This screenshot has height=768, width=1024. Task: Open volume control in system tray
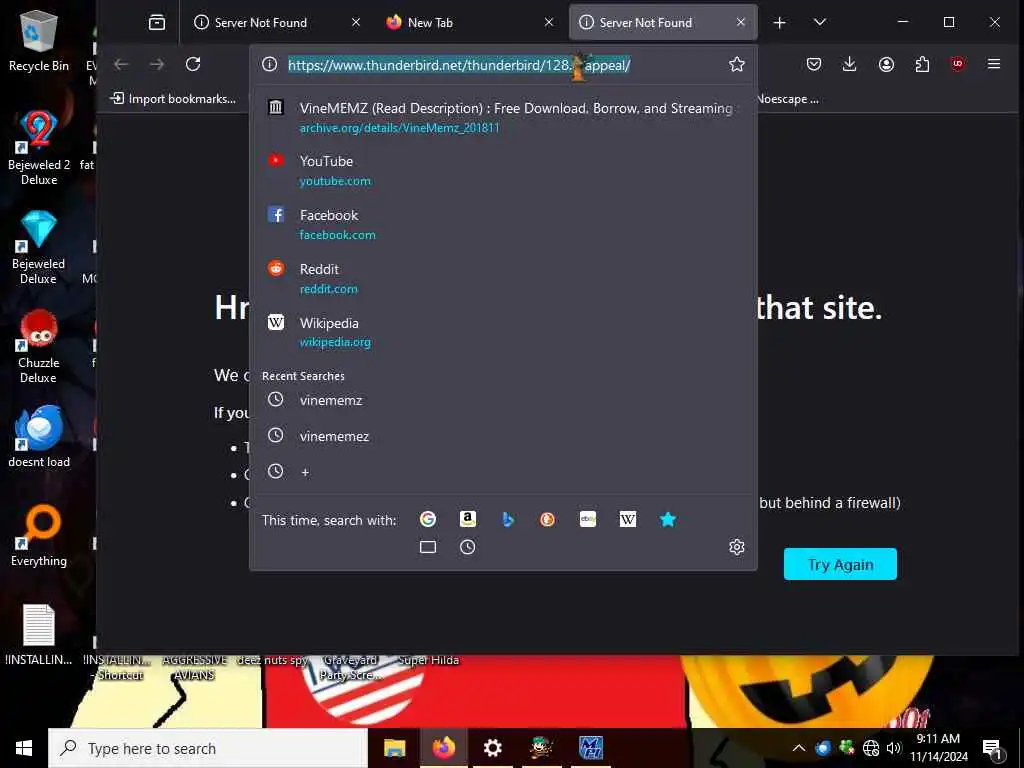[x=894, y=748]
